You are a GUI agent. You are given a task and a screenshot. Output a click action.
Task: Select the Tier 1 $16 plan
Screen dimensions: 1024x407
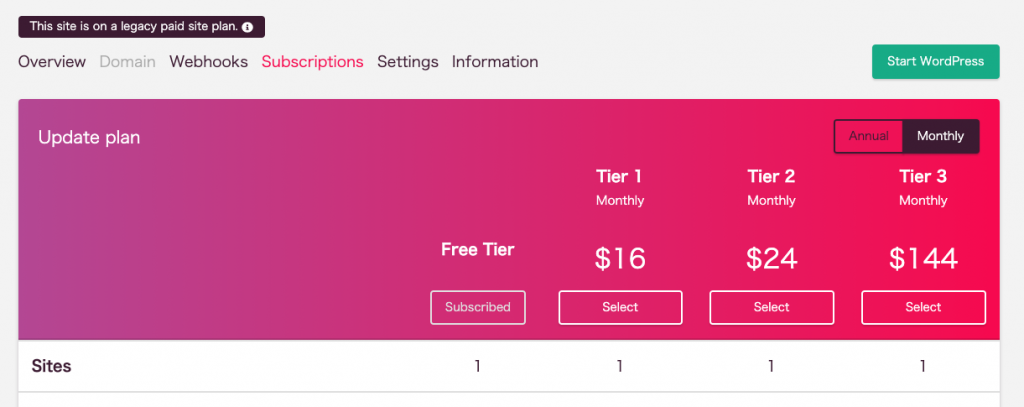(x=620, y=307)
